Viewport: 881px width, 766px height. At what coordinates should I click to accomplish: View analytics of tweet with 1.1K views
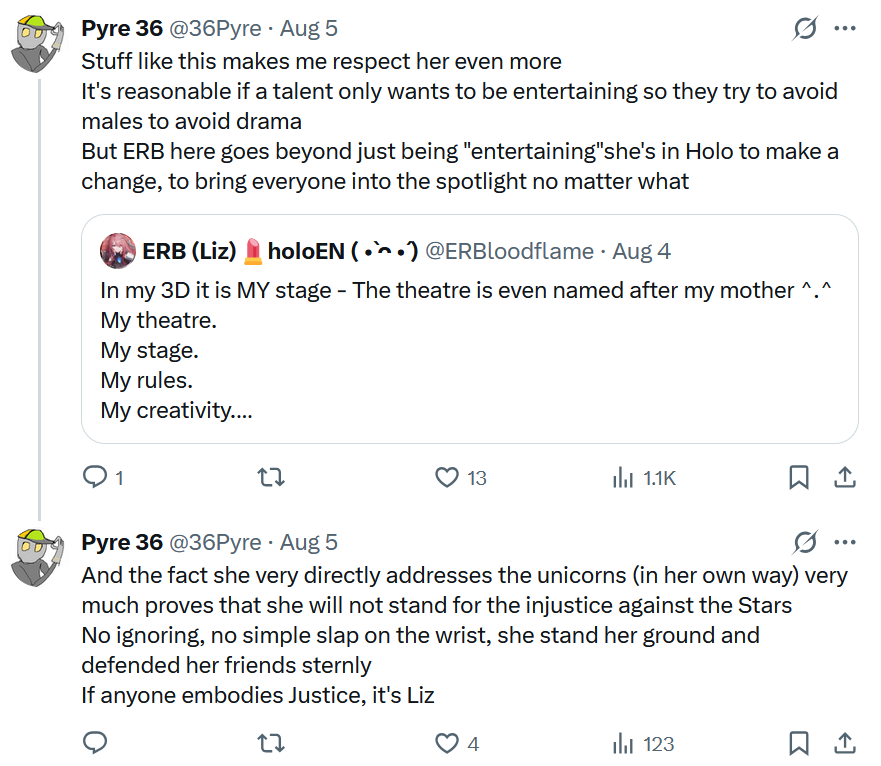tap(623, 478)
